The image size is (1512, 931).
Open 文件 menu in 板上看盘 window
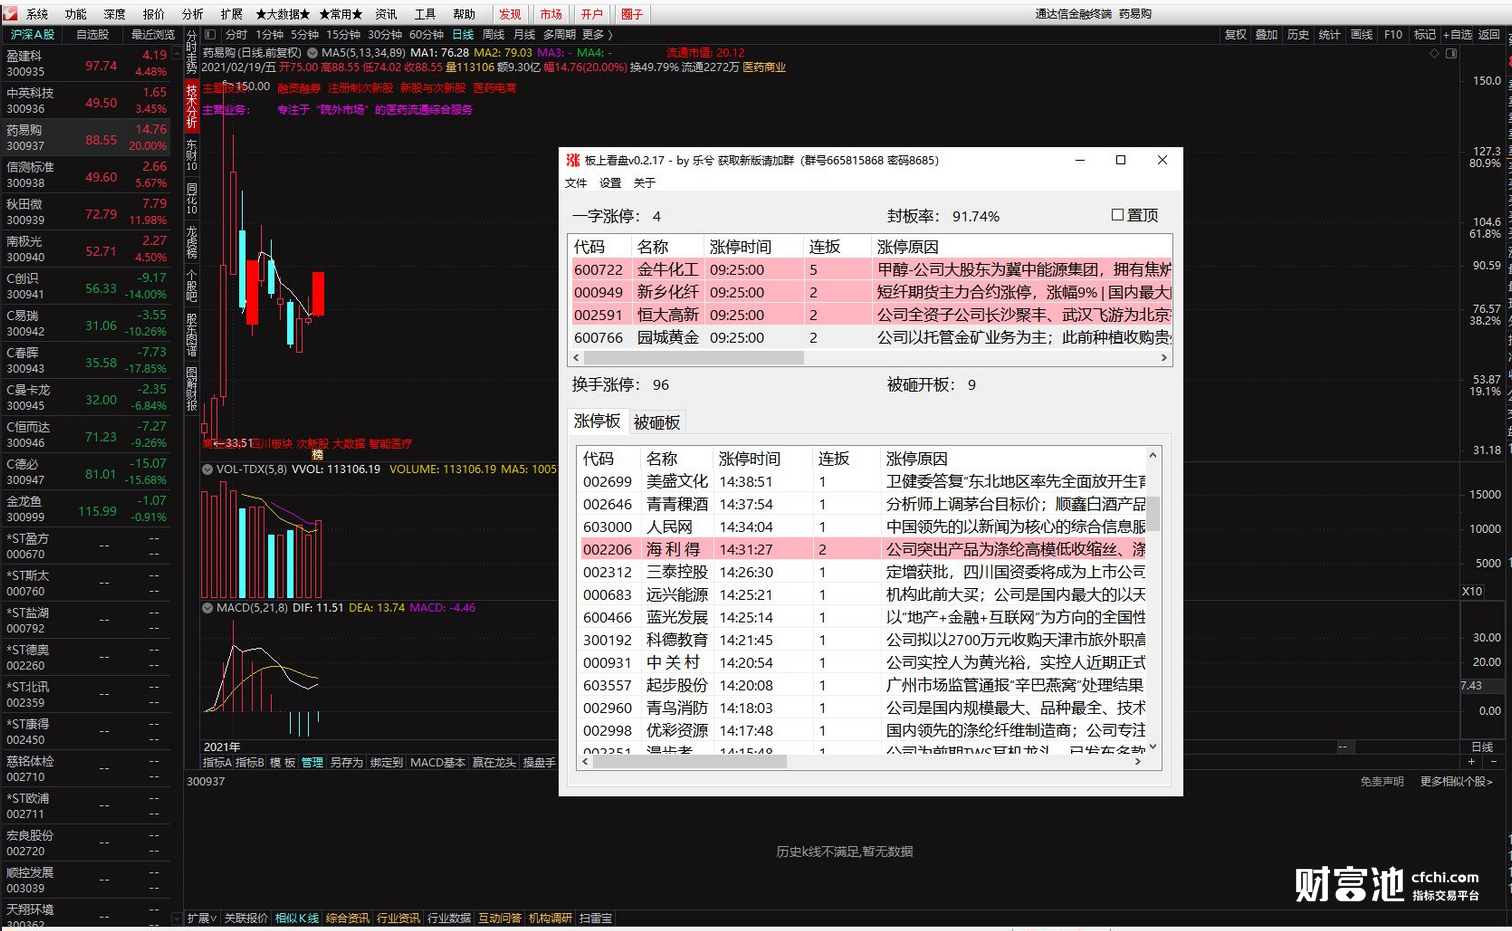[576, 183]
